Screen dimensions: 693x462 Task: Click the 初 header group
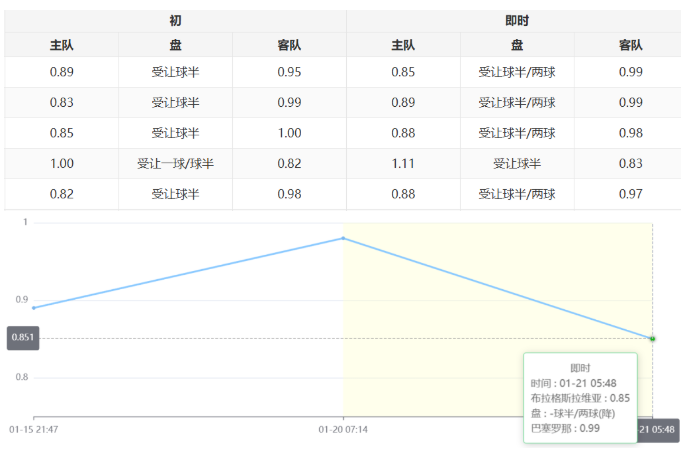pos(175,20)
